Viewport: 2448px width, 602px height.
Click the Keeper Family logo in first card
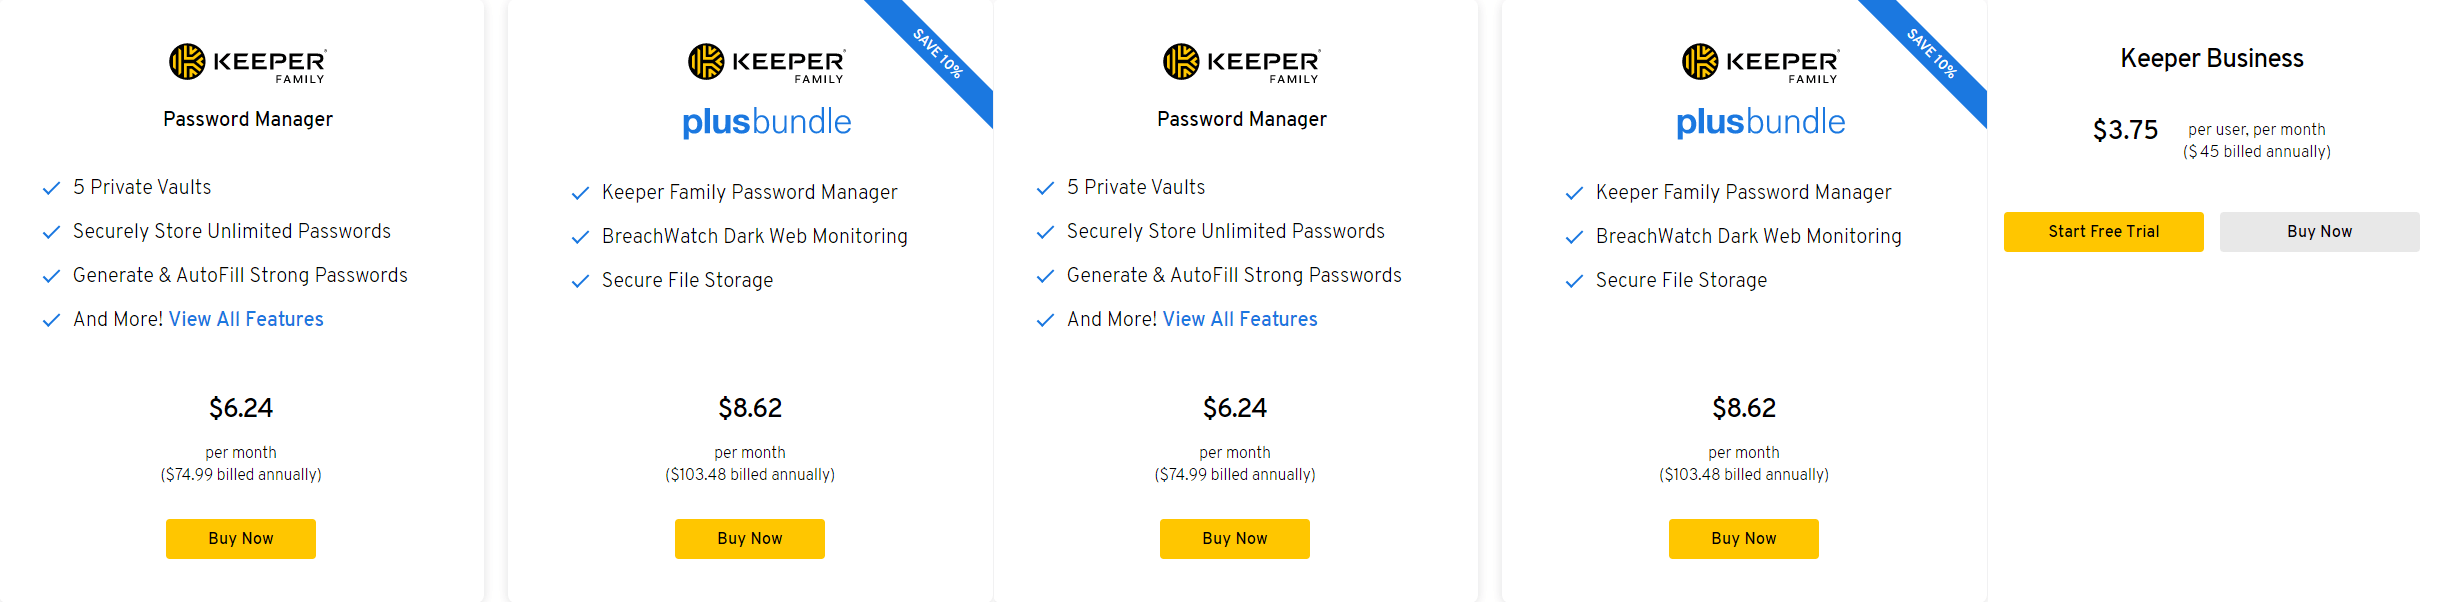coord(248,63)
